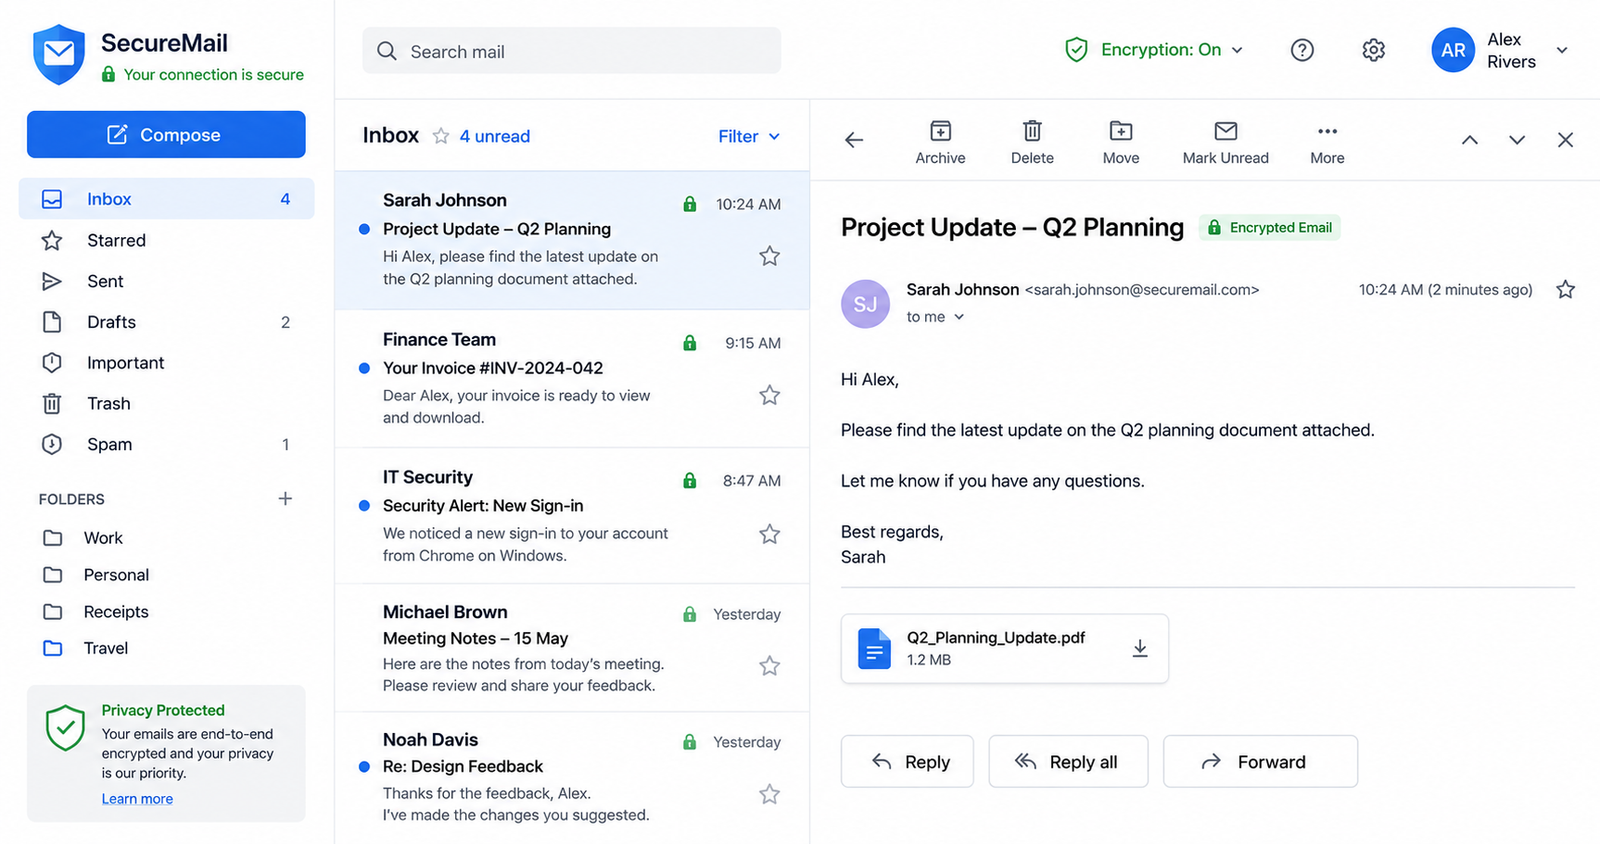Open the Travel folder
This screenshot has width=1600, height=844.
167,648
